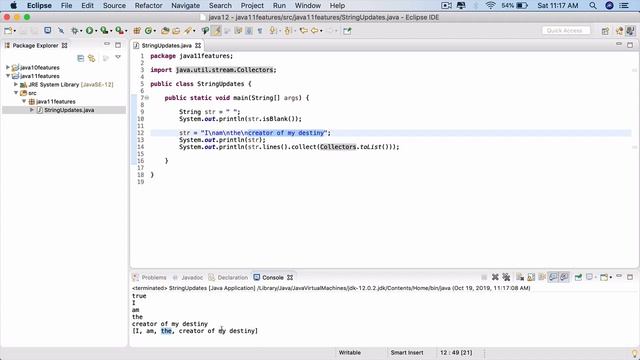Click the Back navigation arrow icon
The height and width of the screenshot is (360, 640).
pyautogui.click(x=314, y=31)
